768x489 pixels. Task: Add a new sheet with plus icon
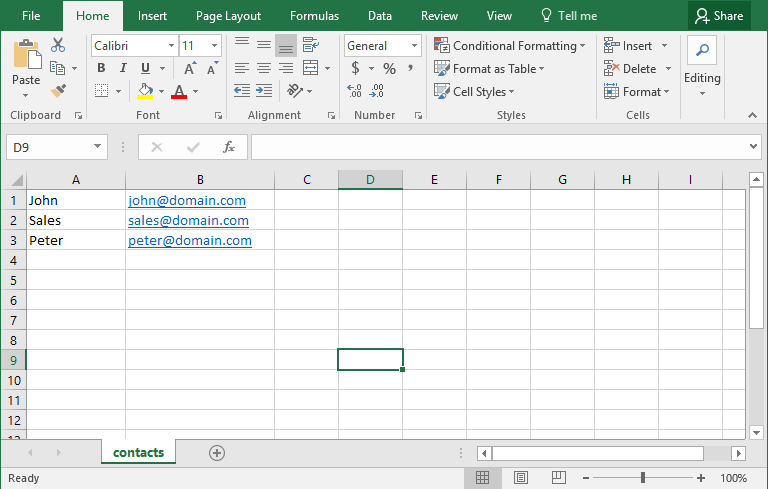pos(217,453)
